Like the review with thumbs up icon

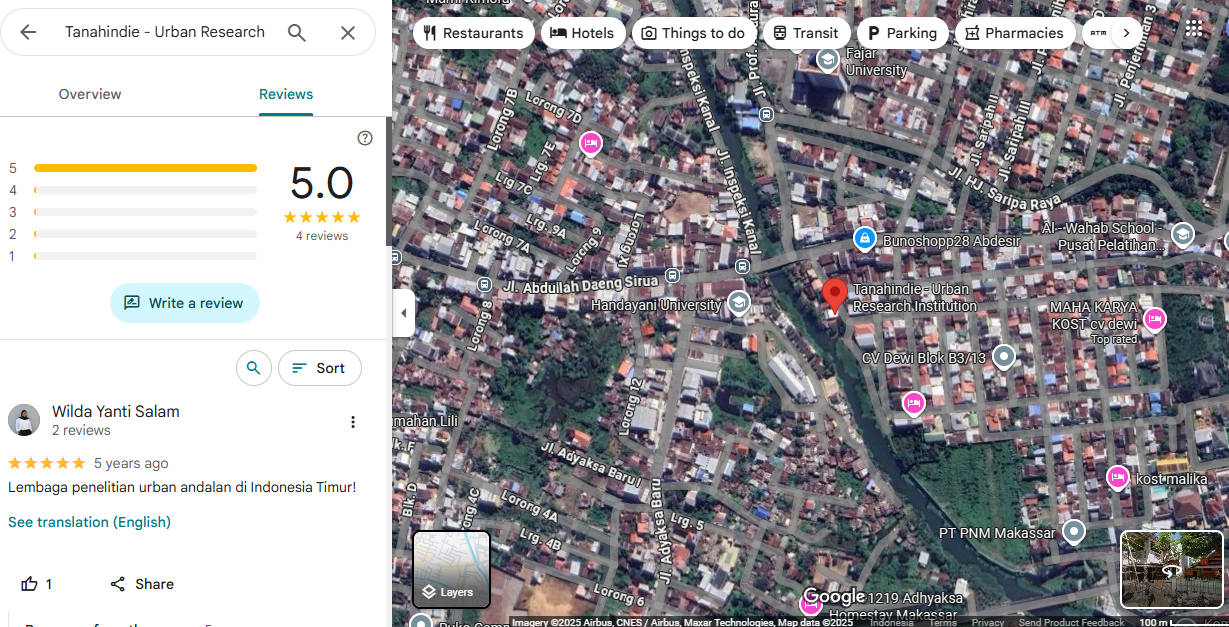[30, 584]
